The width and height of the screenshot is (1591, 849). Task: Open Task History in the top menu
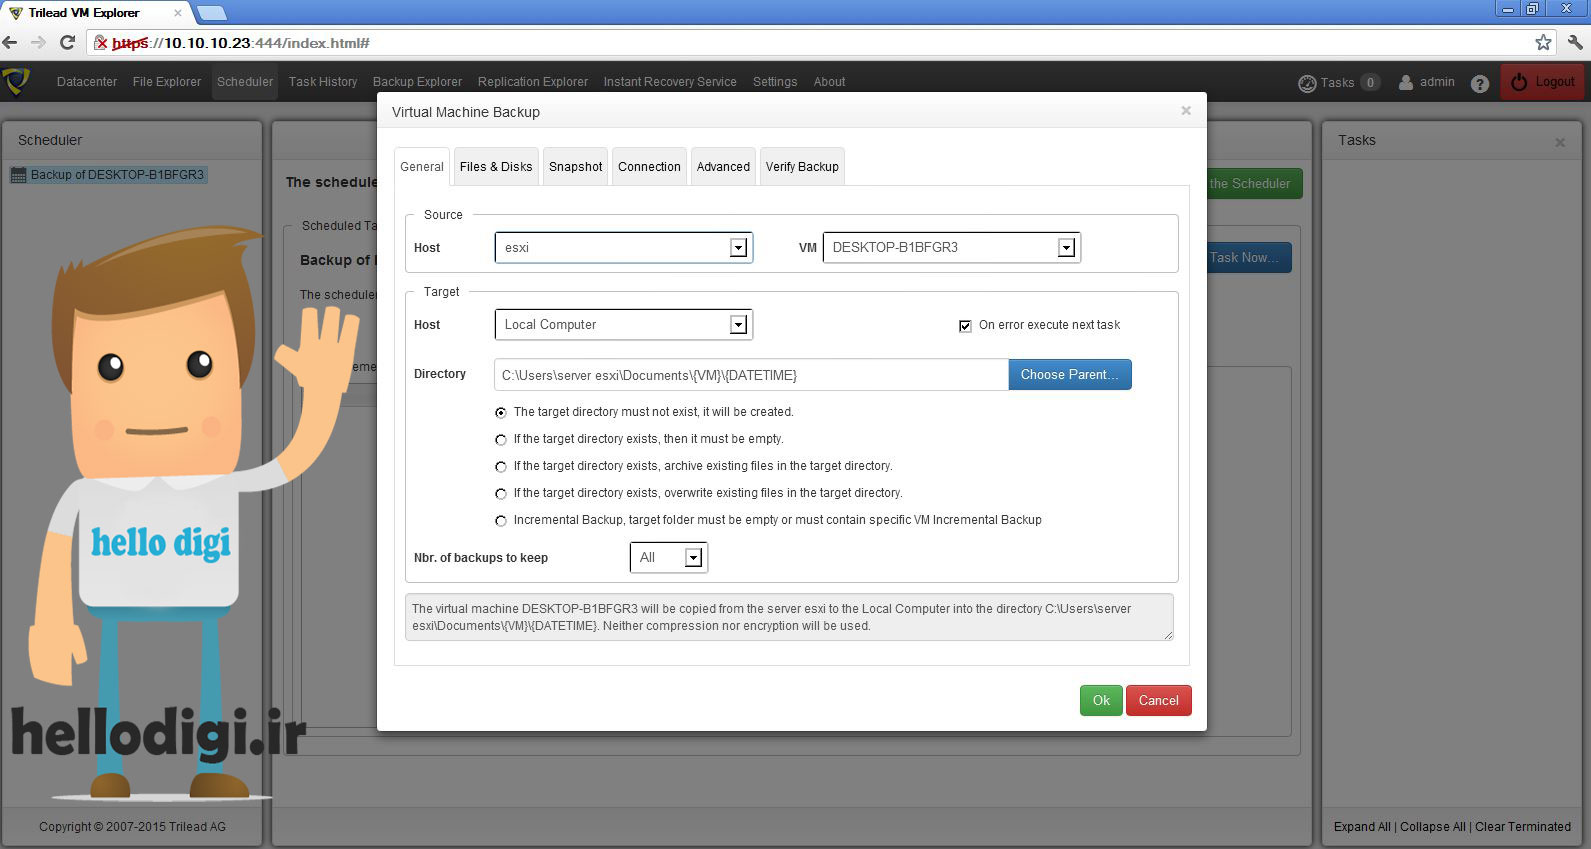323,82
